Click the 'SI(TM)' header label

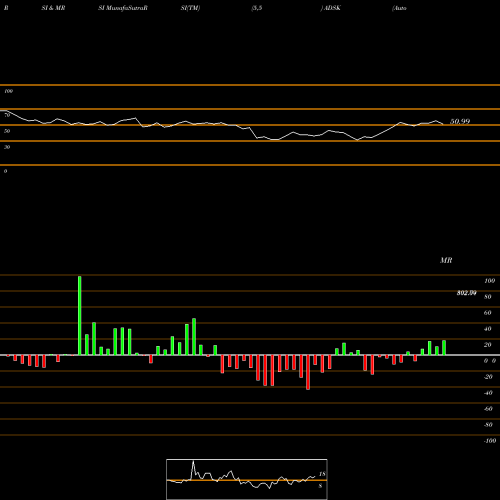[x=190, y=8]
